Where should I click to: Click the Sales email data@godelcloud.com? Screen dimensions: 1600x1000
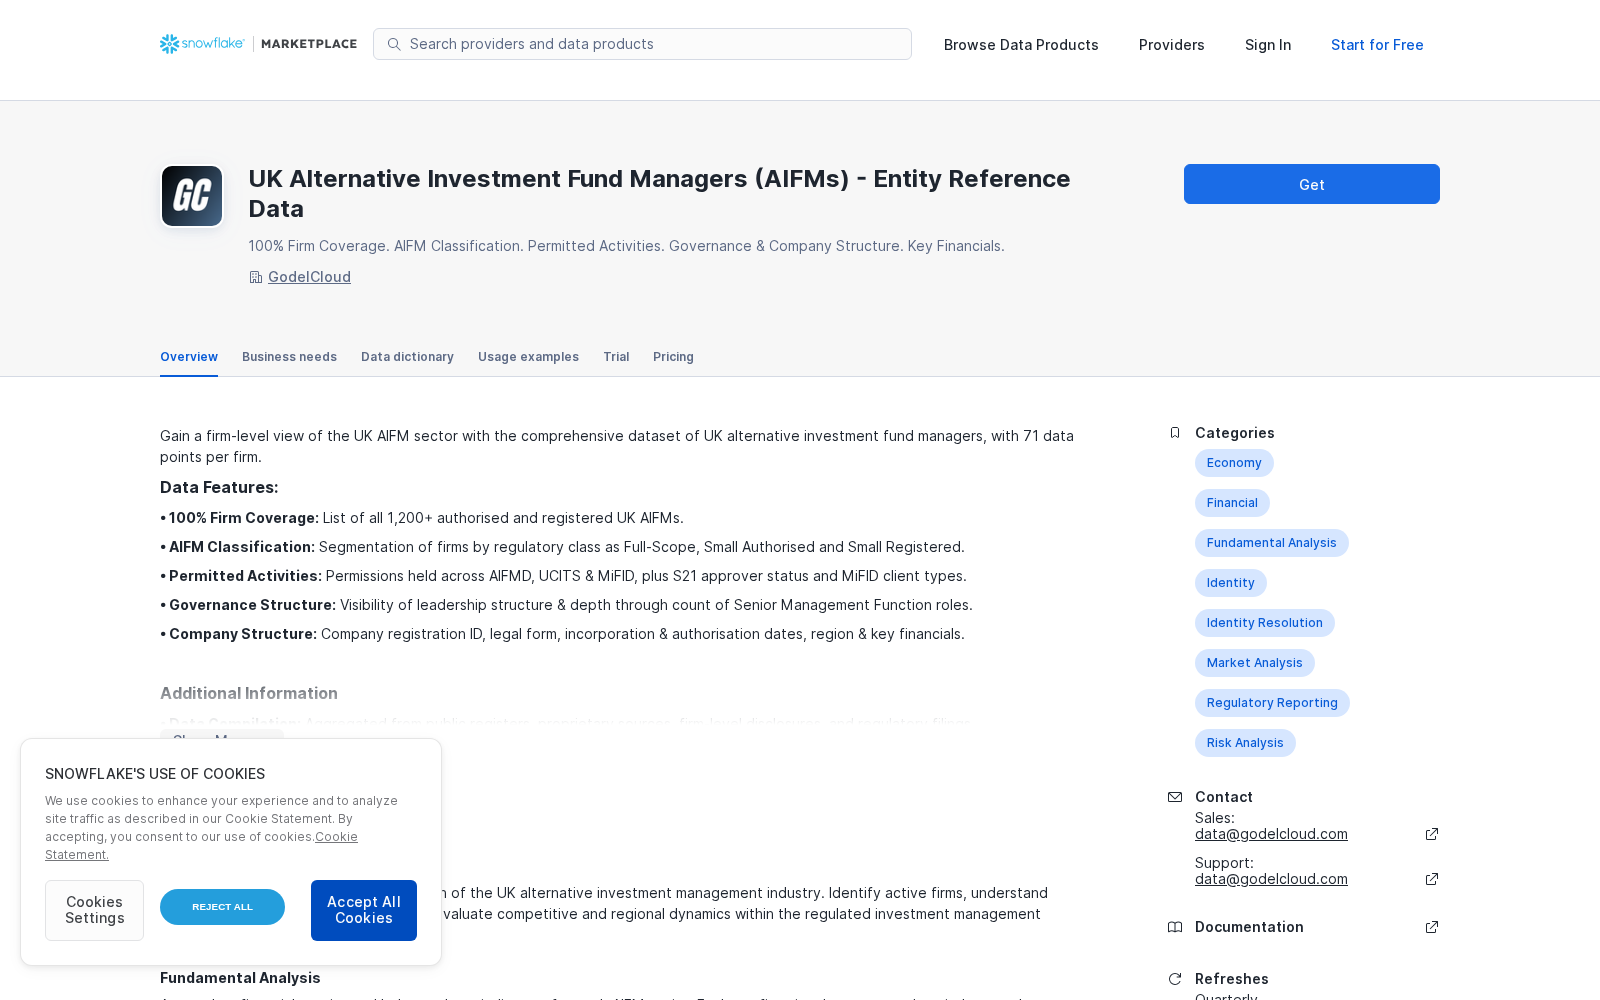[1271, 834]
